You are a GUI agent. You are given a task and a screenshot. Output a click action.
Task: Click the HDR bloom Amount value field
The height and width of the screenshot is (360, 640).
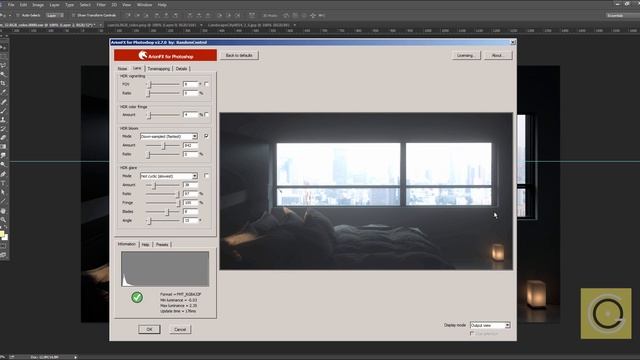[x=190, y=145]
